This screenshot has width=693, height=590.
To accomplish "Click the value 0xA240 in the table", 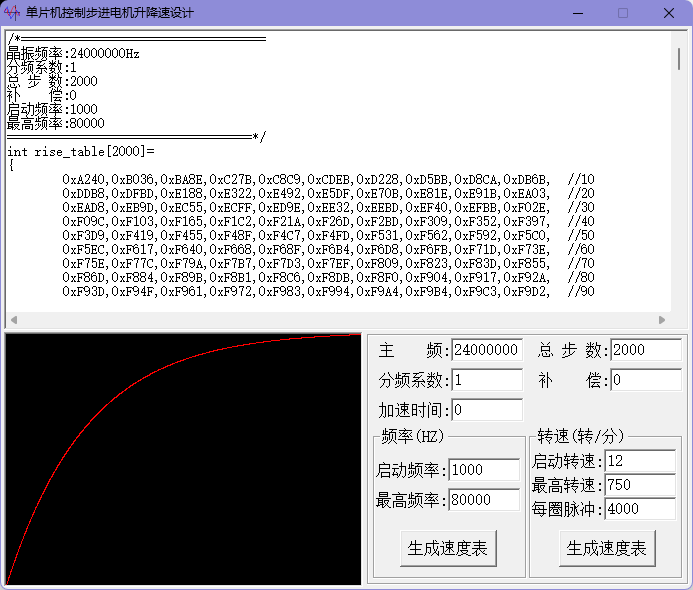I will click(85, 179).
